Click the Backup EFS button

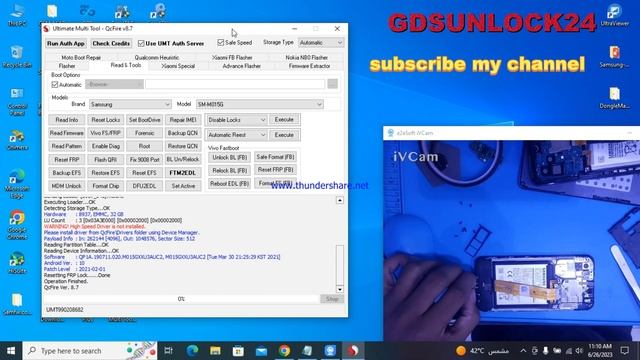pos(67,173)
